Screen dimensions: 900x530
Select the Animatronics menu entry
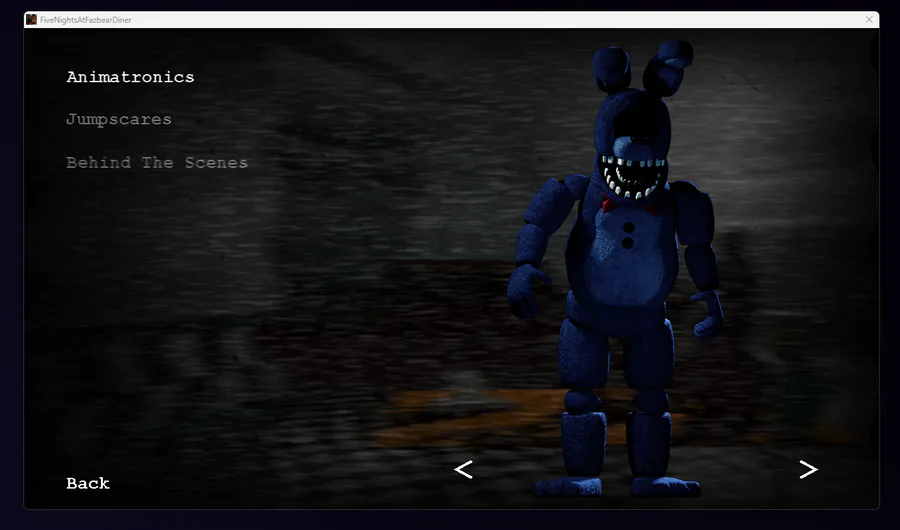tap(130, 77)
